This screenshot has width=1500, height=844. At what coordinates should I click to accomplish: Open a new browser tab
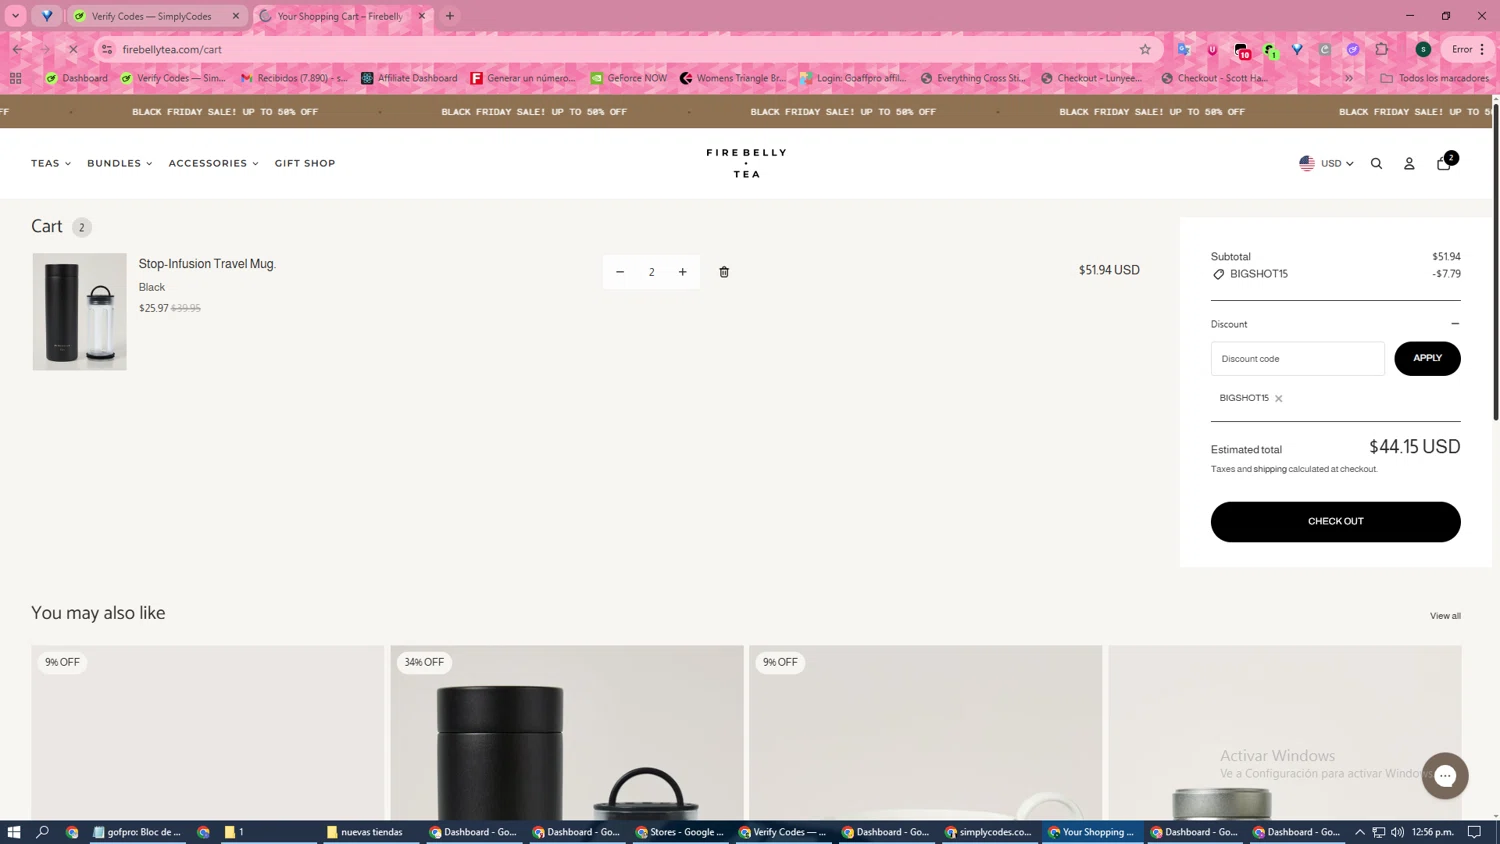point(450,16)
